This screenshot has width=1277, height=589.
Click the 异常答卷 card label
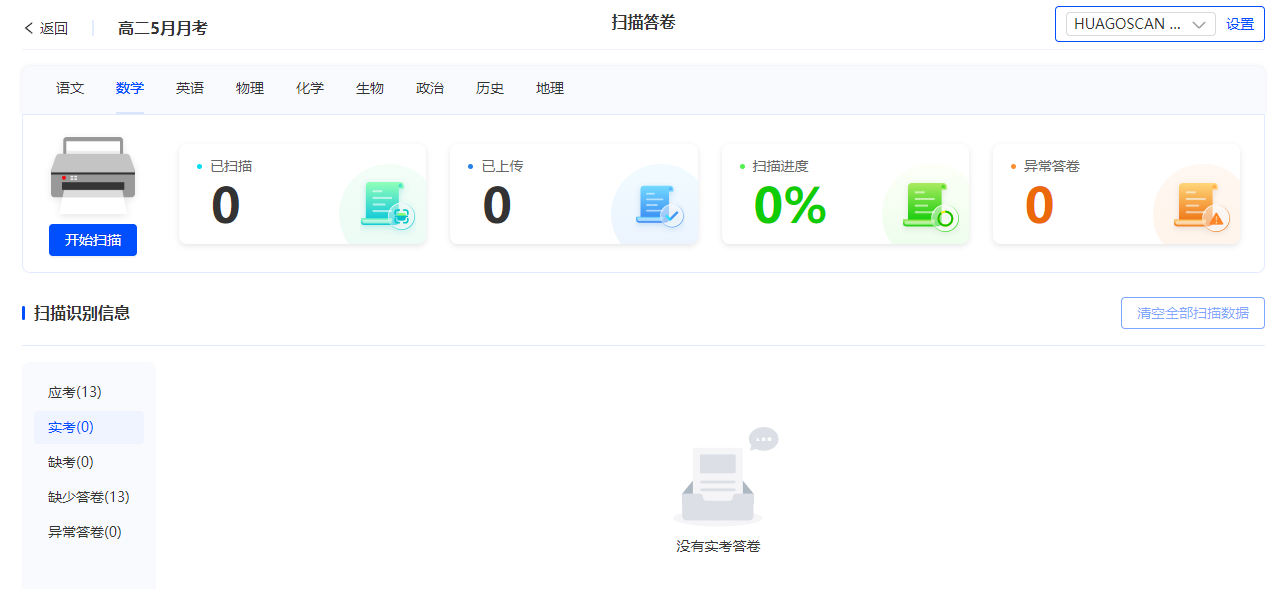(1052, 166)
